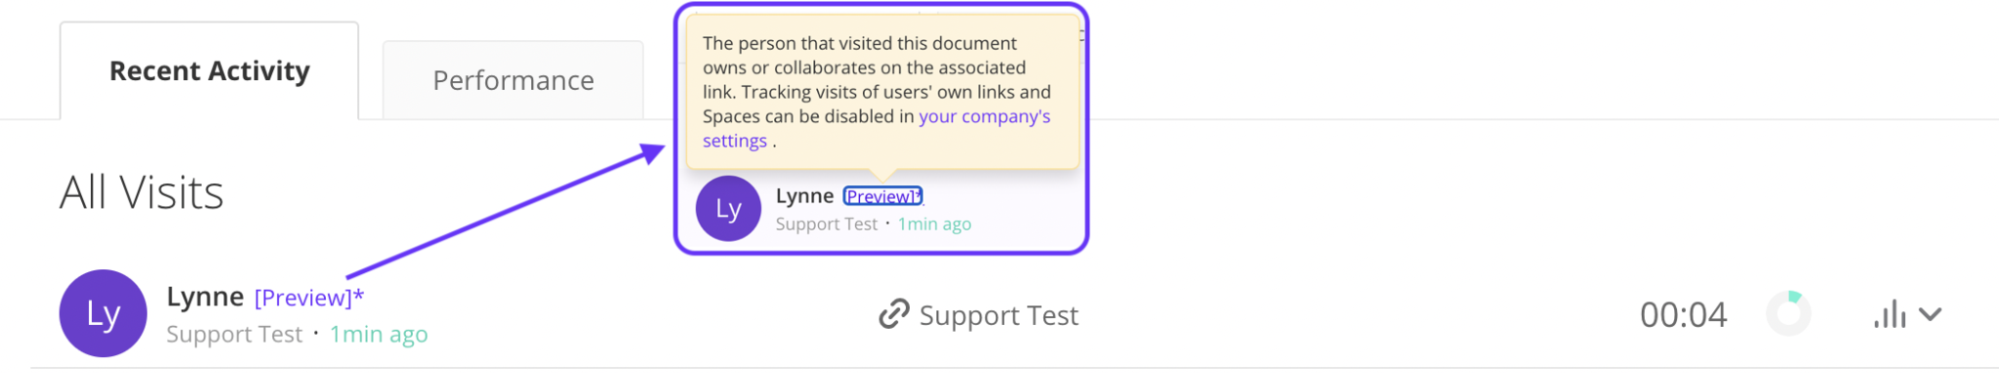Click the yellow tooltip explanation text
Image resolution: width=1999 pixels, height=373 pixels.
point(877,92)
